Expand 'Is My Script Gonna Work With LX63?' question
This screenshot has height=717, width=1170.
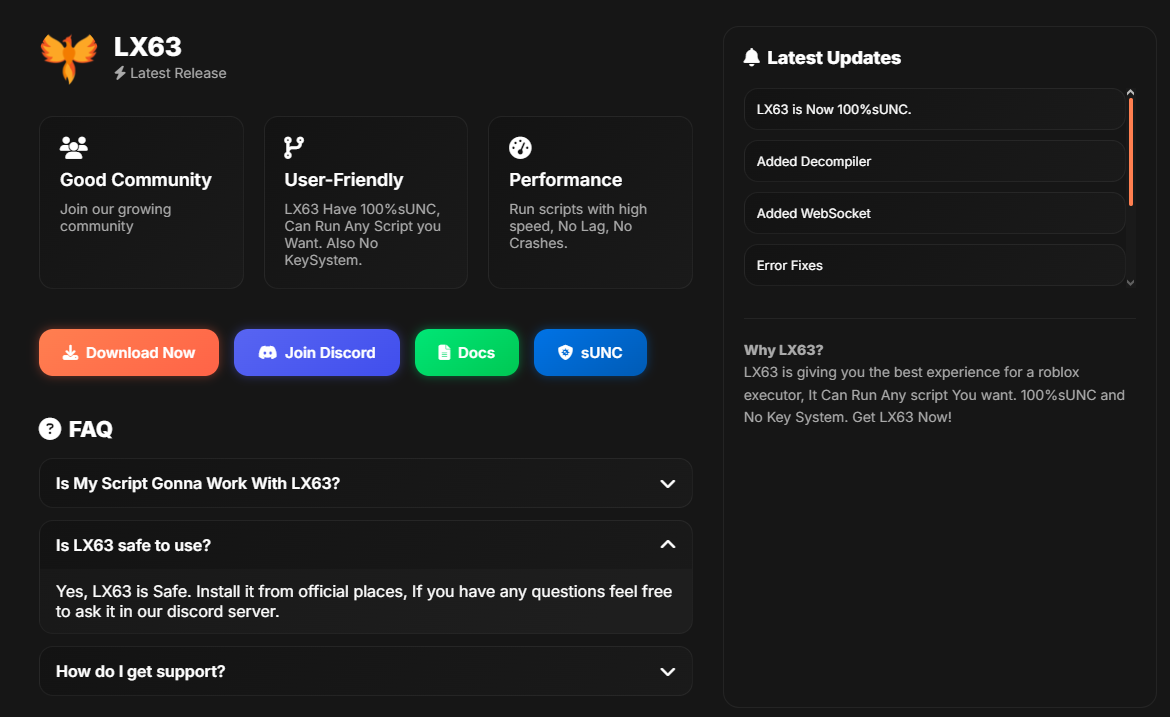point(366,483)
